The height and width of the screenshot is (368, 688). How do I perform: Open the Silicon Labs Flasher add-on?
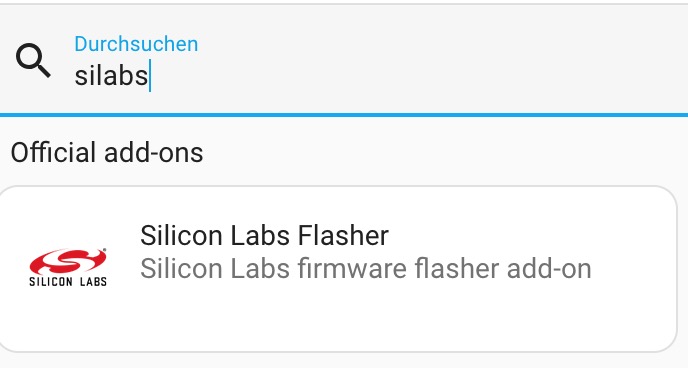[x=338, y=268]
